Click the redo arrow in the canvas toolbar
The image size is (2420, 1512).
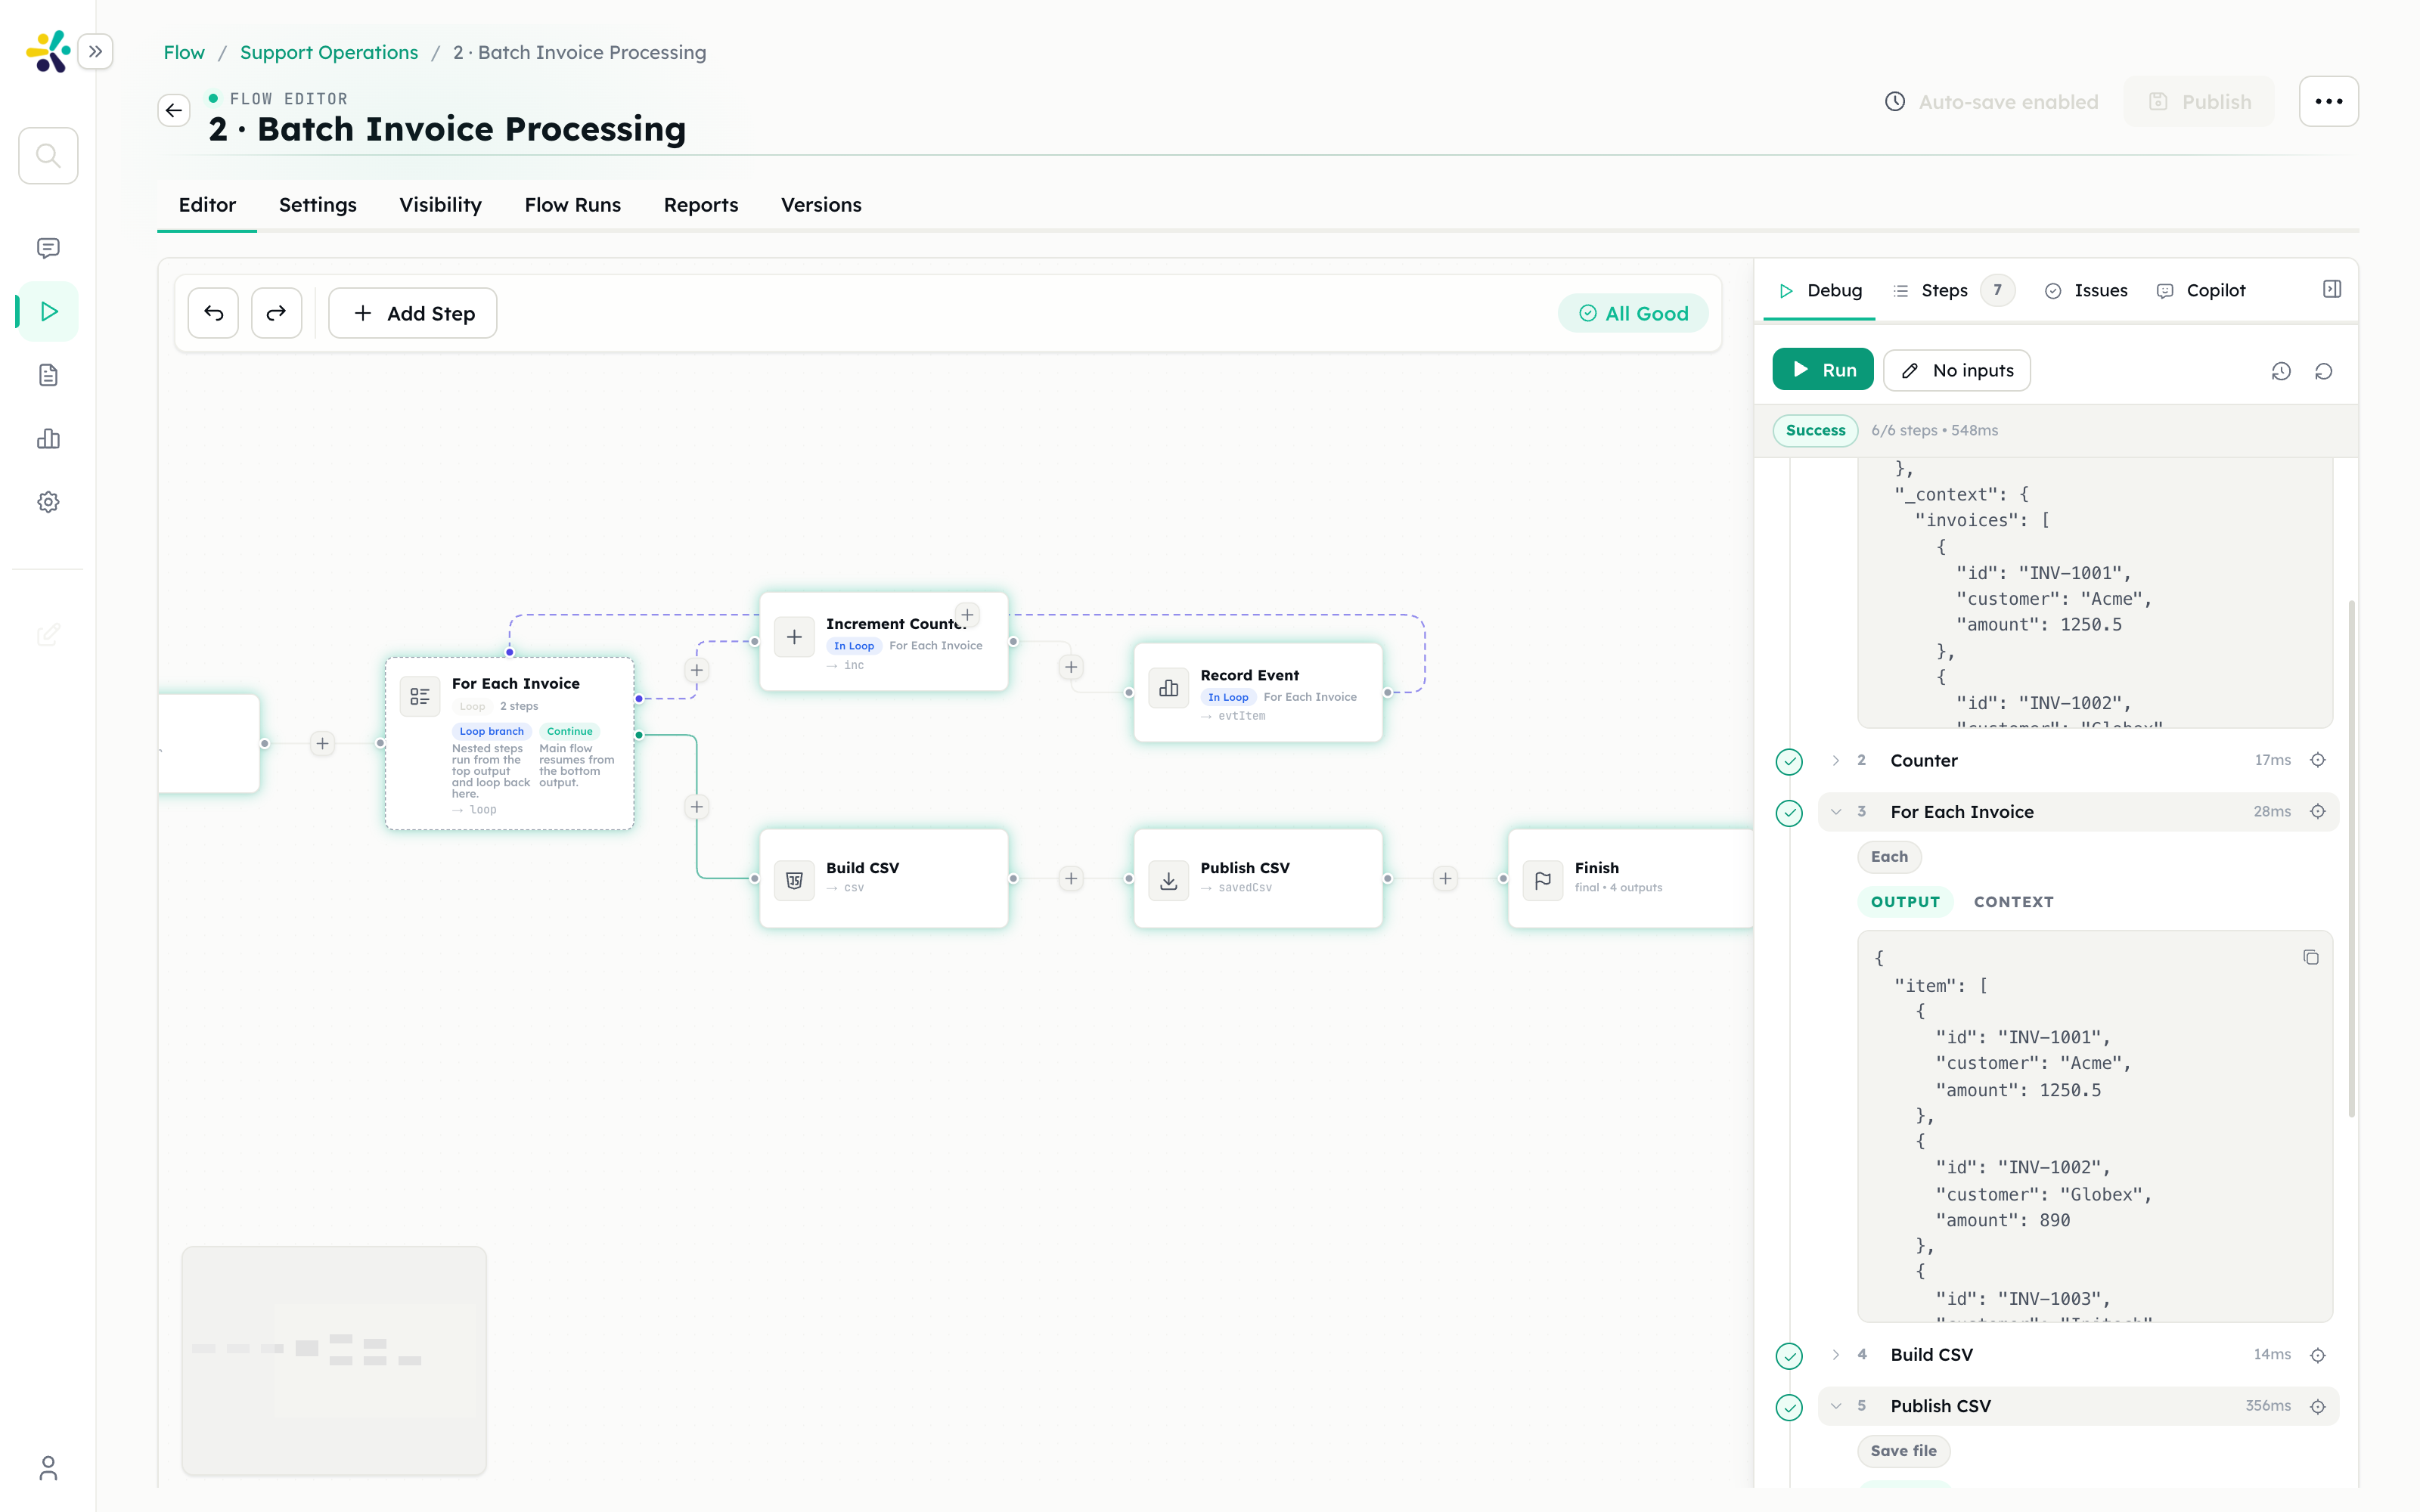point(276,313)
